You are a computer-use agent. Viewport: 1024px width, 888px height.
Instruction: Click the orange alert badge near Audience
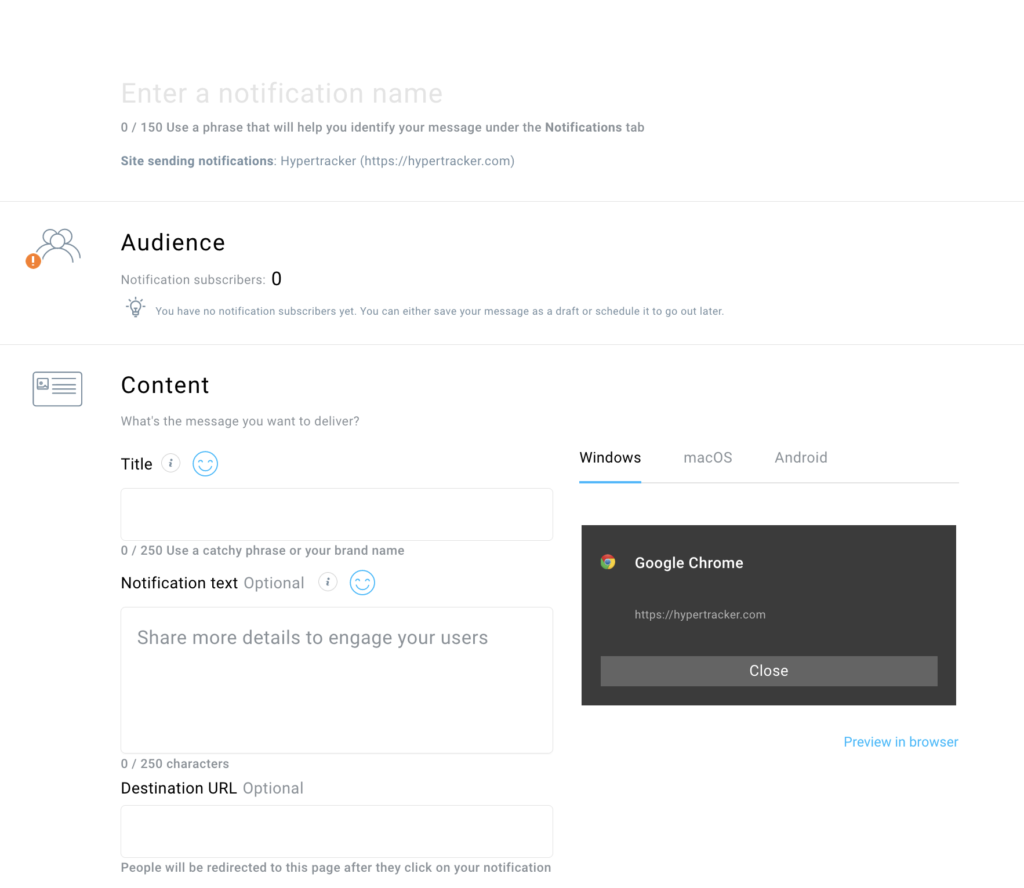point(32,261)
